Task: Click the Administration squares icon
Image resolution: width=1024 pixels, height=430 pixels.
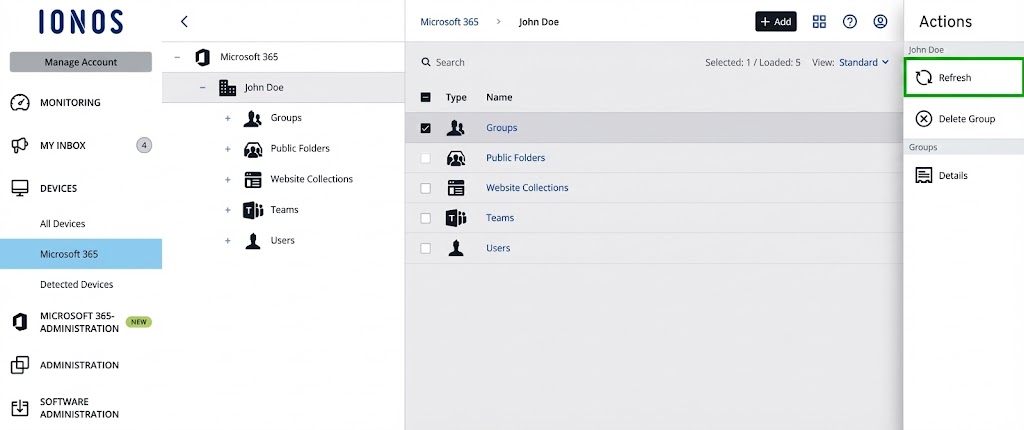Action: pos(20,365)
